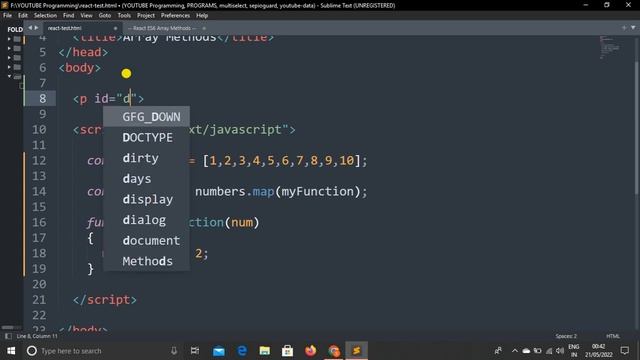Open the Preferences menu
The height and width of the screenshot is (360, 640).
[176, 16]
